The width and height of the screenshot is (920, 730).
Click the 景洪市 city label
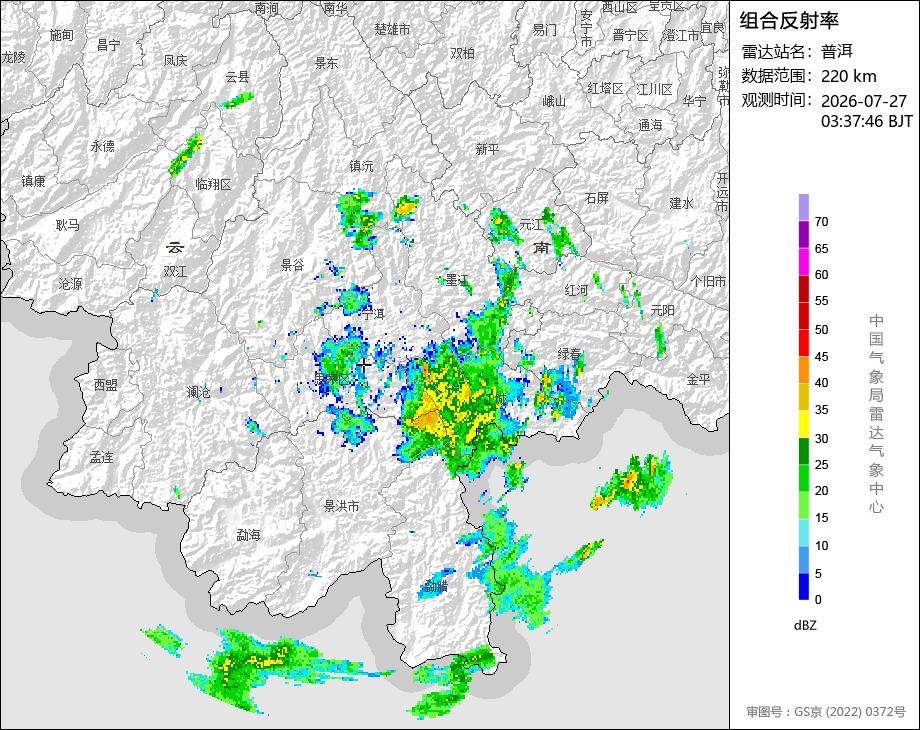[x=342, y=506]
